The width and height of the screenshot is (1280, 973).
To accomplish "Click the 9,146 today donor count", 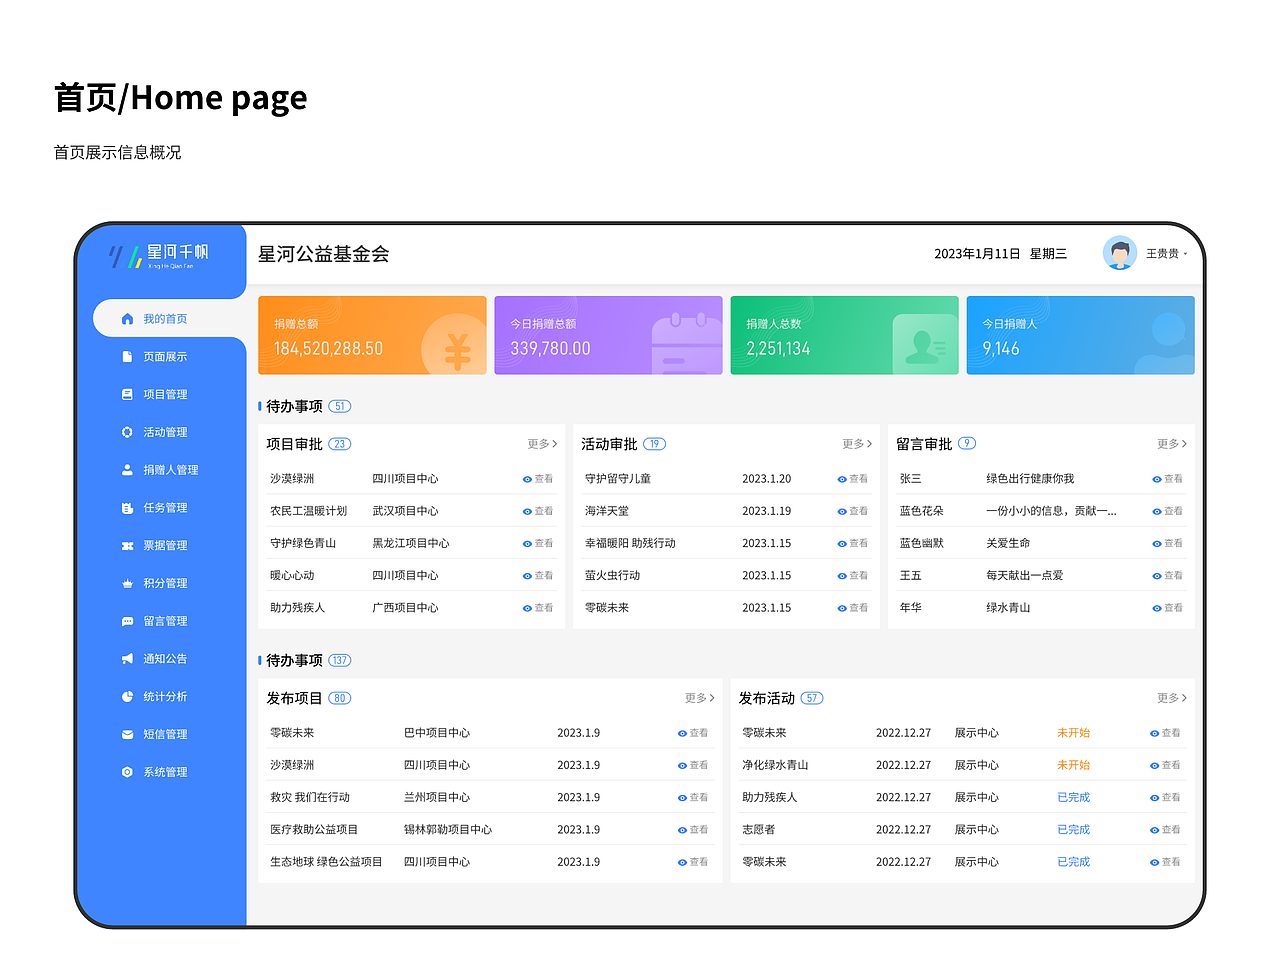I will [1001, 349].
